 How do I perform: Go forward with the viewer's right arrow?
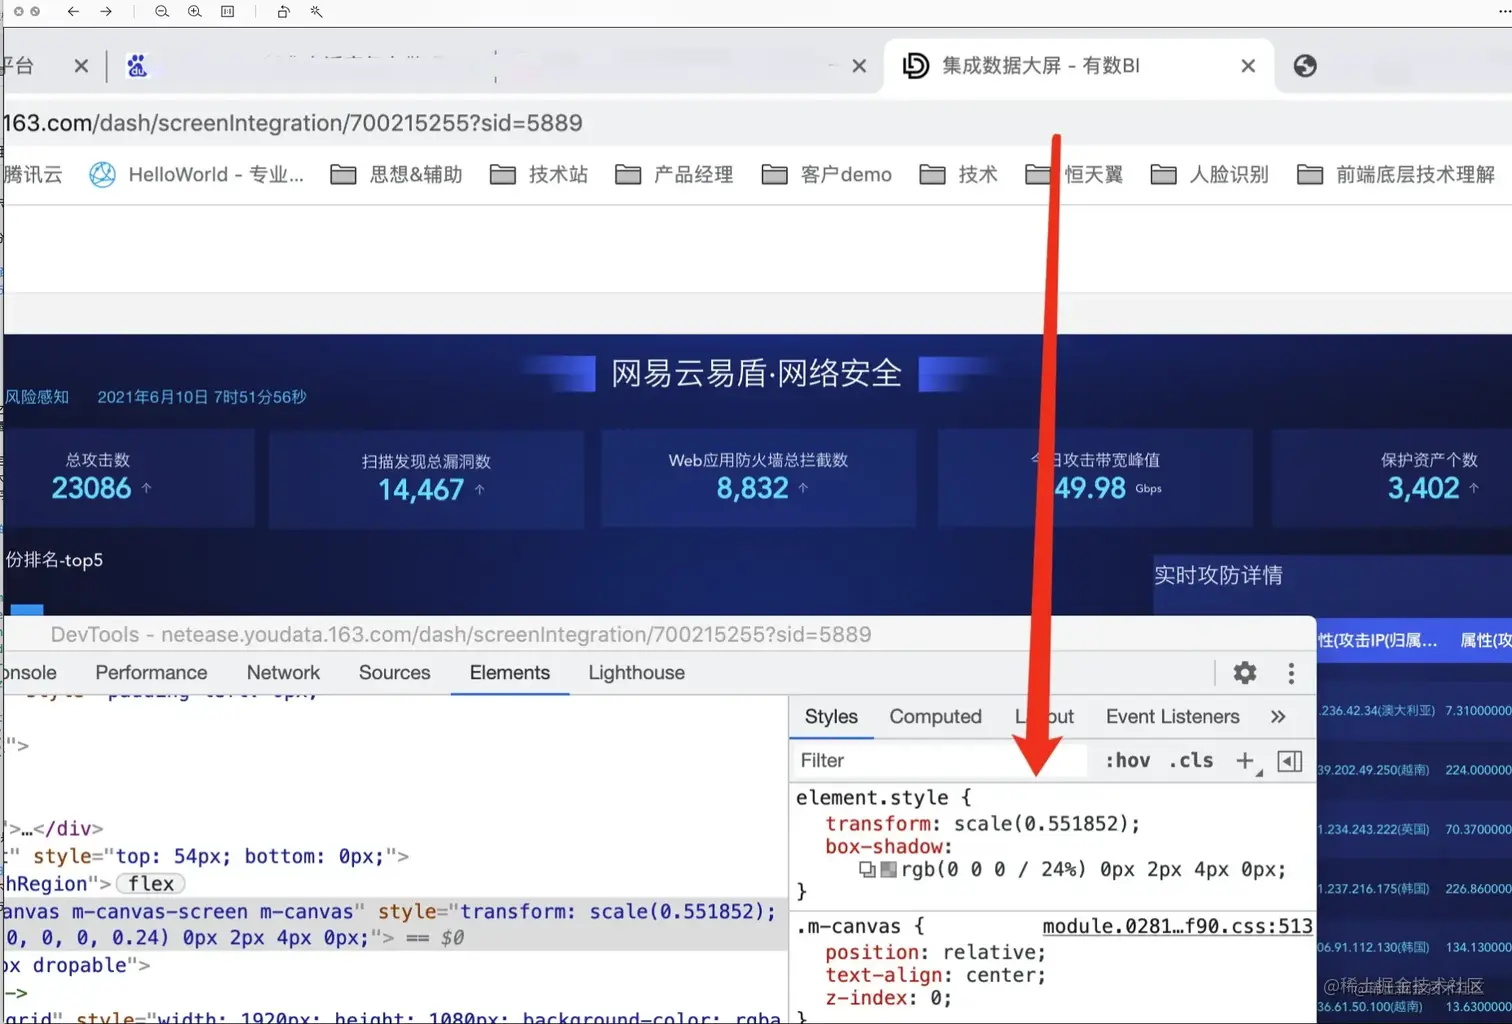[106, 12]
